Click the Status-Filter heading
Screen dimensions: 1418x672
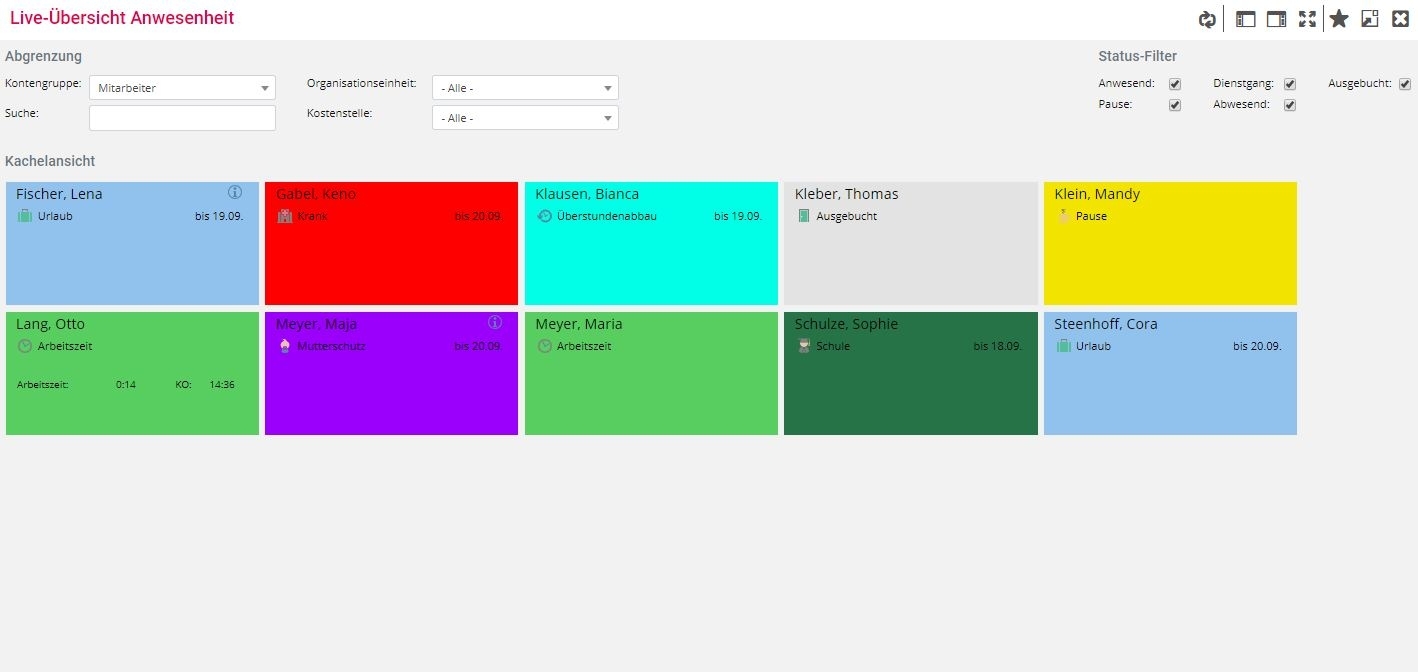pyautogui.click(x=1137, y=57)
